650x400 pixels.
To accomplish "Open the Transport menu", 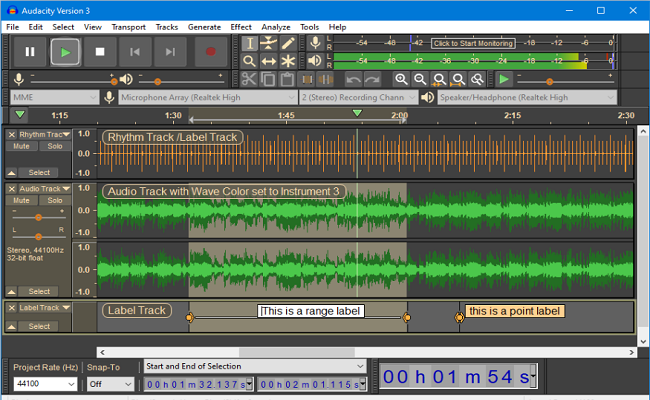I will click(129, 27).
